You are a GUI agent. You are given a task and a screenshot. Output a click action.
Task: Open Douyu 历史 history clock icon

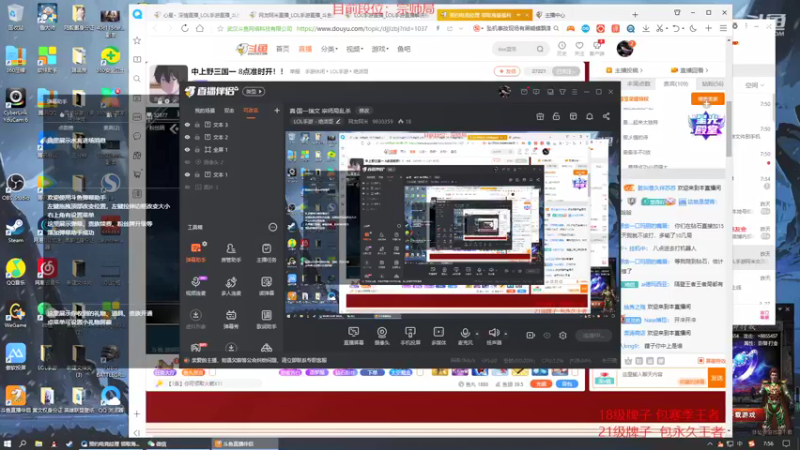coord(562,48)
